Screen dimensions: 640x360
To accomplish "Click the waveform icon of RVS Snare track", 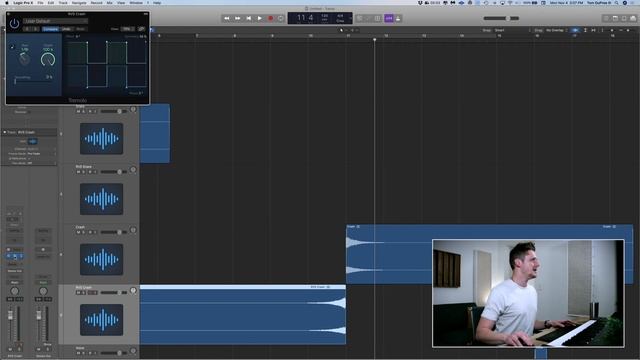I will [x=101, y=199].
